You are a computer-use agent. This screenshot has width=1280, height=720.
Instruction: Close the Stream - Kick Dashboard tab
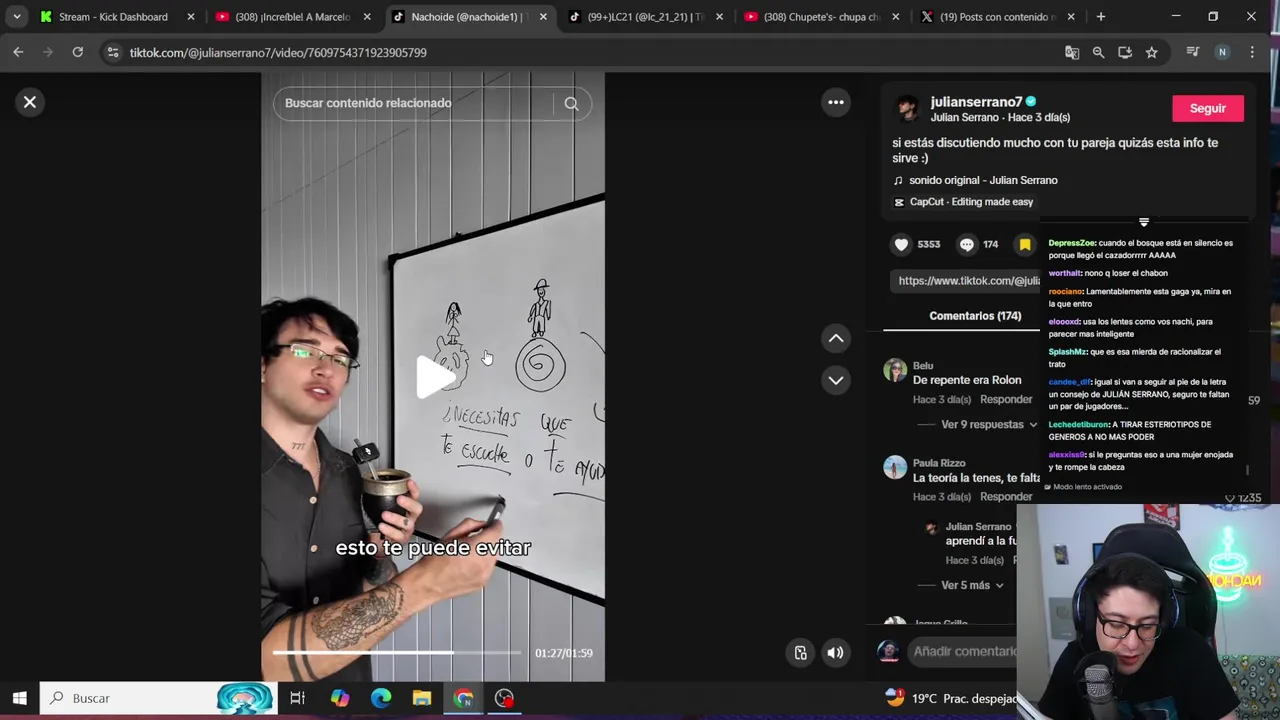click(x=190, y=17)
